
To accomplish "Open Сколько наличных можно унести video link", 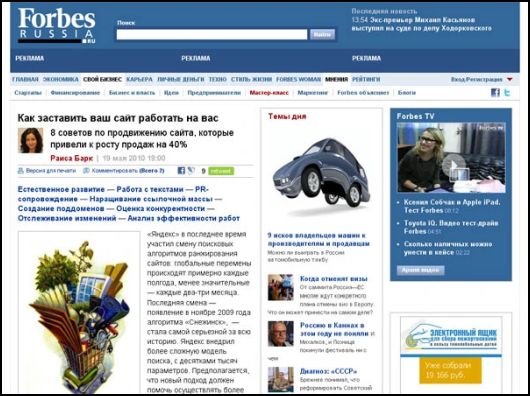I will point(448,248).
